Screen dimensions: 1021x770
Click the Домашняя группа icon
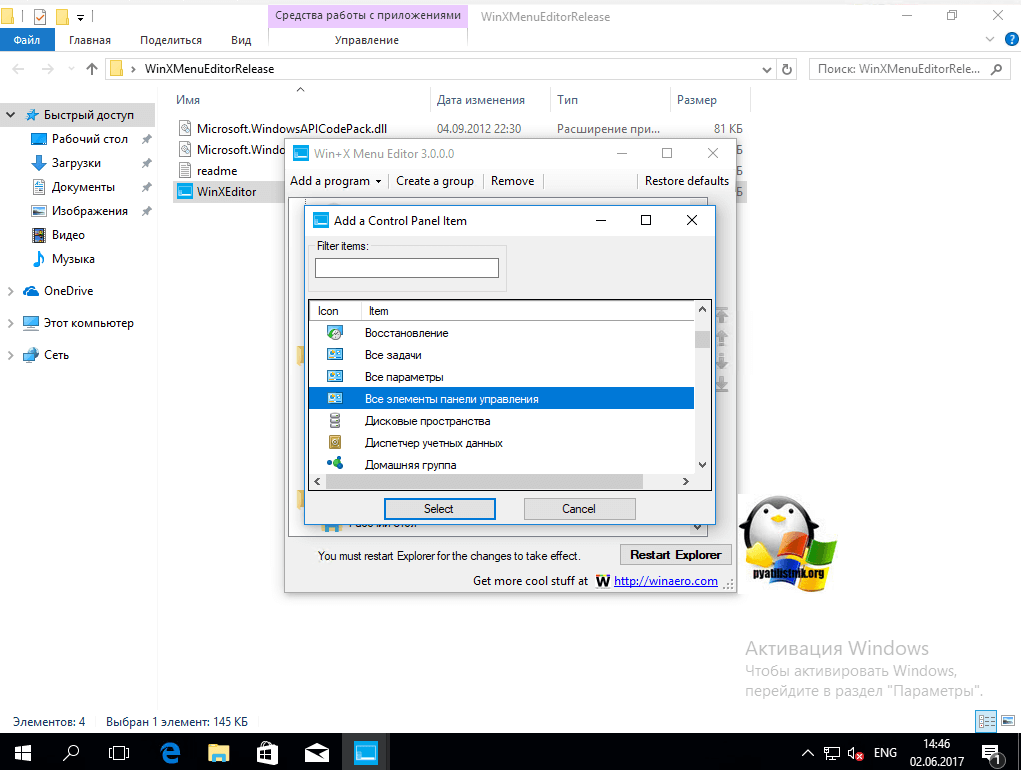(x=336, y=464)
